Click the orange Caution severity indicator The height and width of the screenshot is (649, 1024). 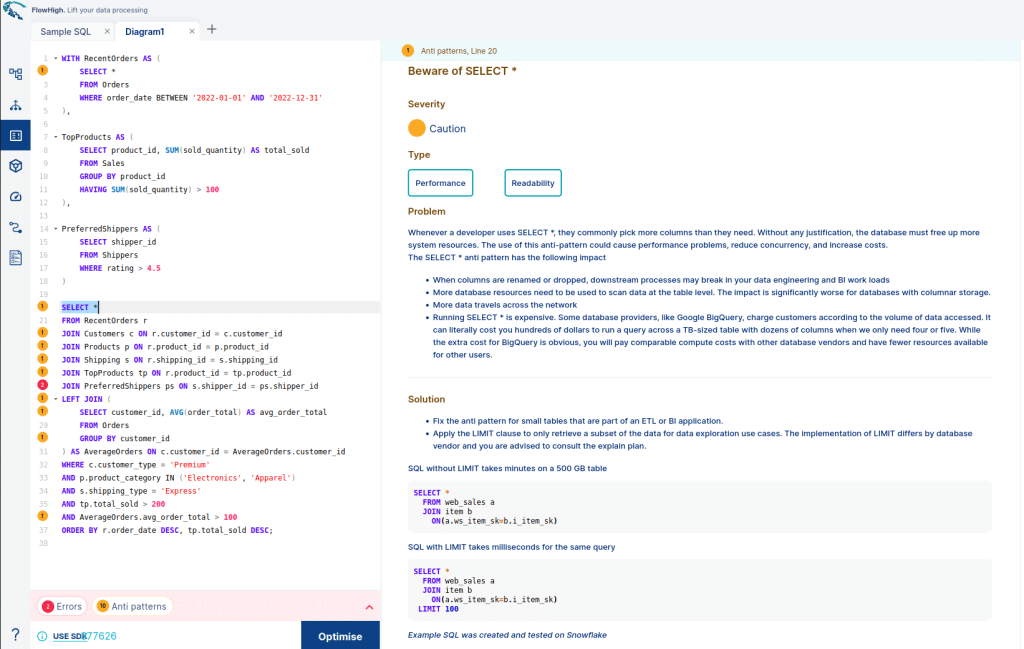417,128
